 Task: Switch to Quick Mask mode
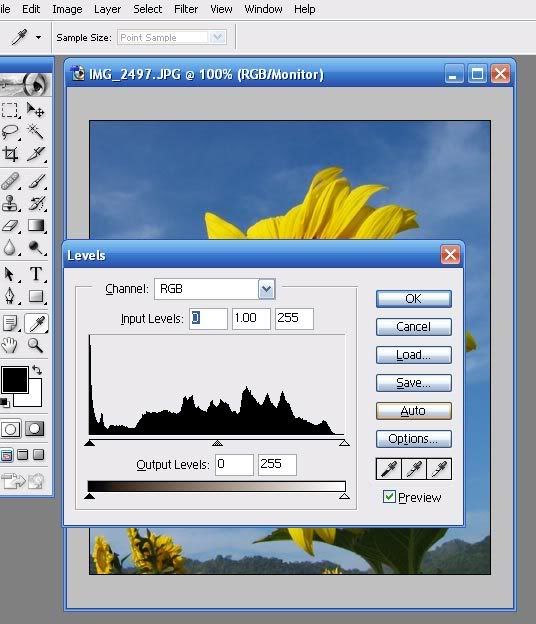click(35, 429)
